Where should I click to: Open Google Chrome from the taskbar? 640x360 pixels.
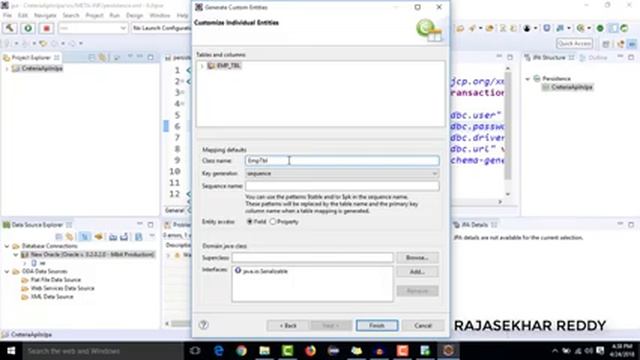pyautogui.click(x=241, y=351)
